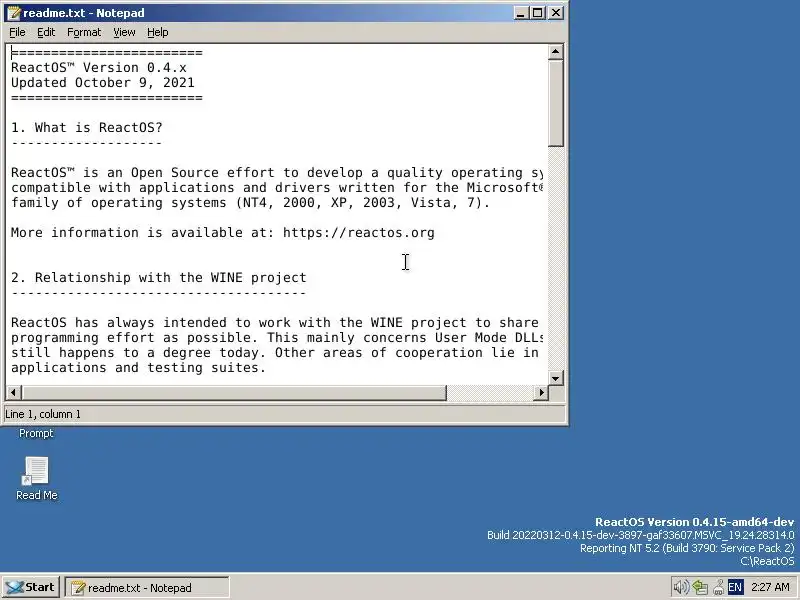Viewport: 800px width, 600px height.
Task: Click the vertical scrollbar thumb
Action: [x=556, y=103]
